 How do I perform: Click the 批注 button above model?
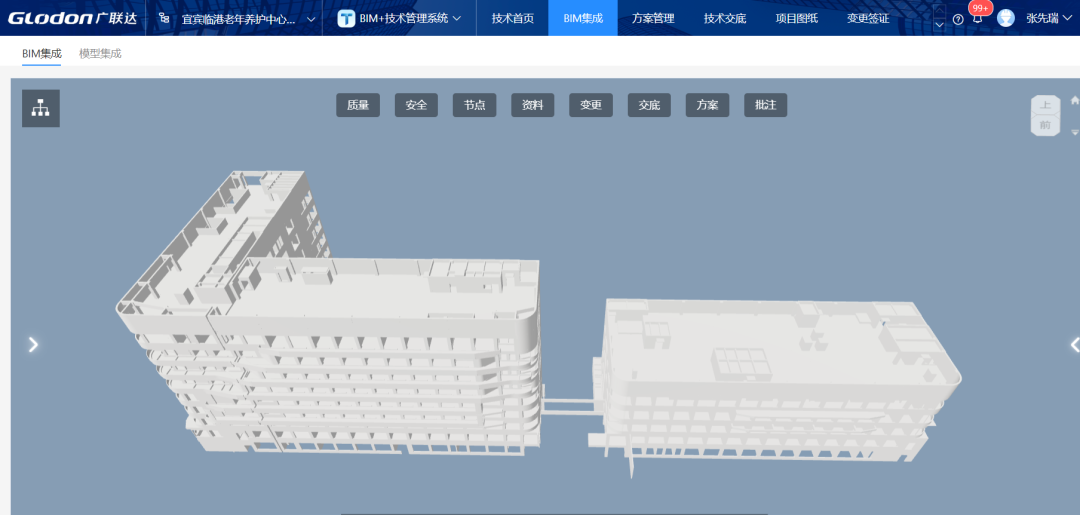click(766, 105)
